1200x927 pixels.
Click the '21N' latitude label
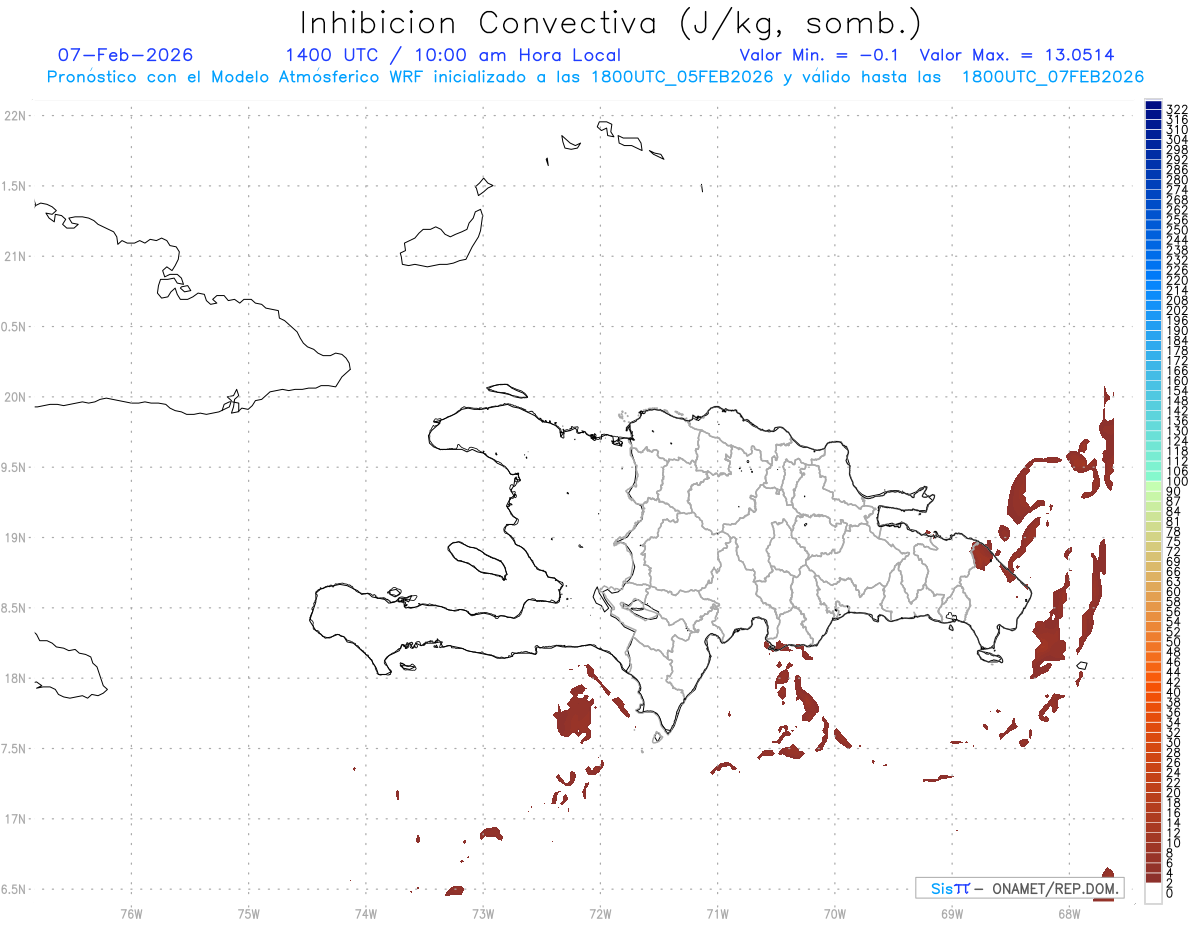[x=14, y=257]
